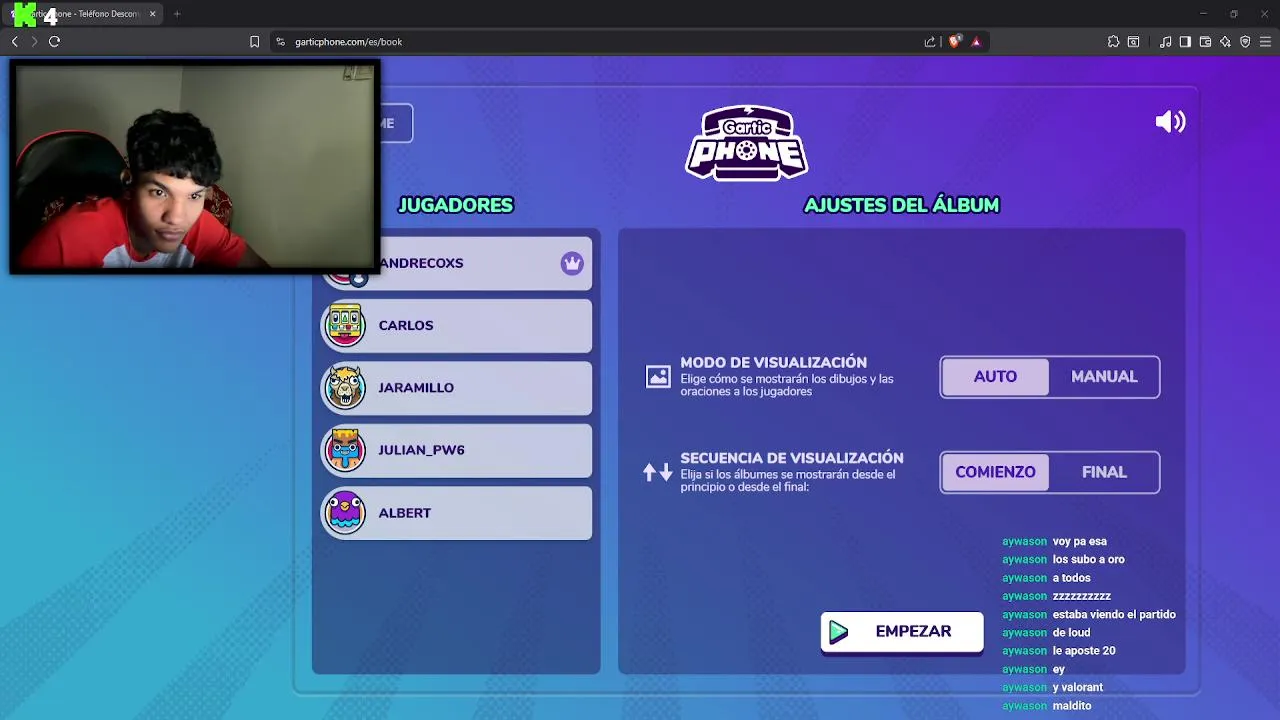Reload the garticphone page

click(x=54, y=41)
